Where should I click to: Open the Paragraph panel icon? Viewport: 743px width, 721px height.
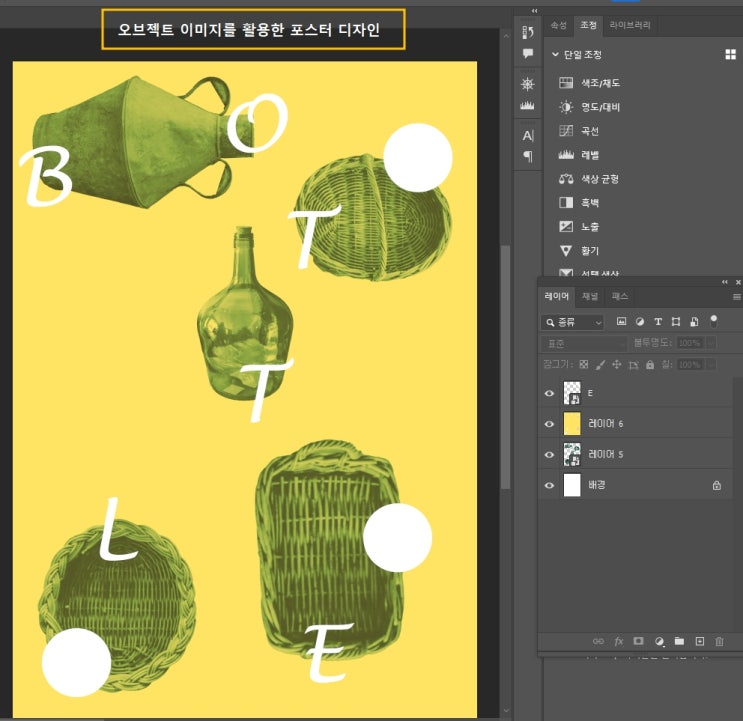[527, 156]
